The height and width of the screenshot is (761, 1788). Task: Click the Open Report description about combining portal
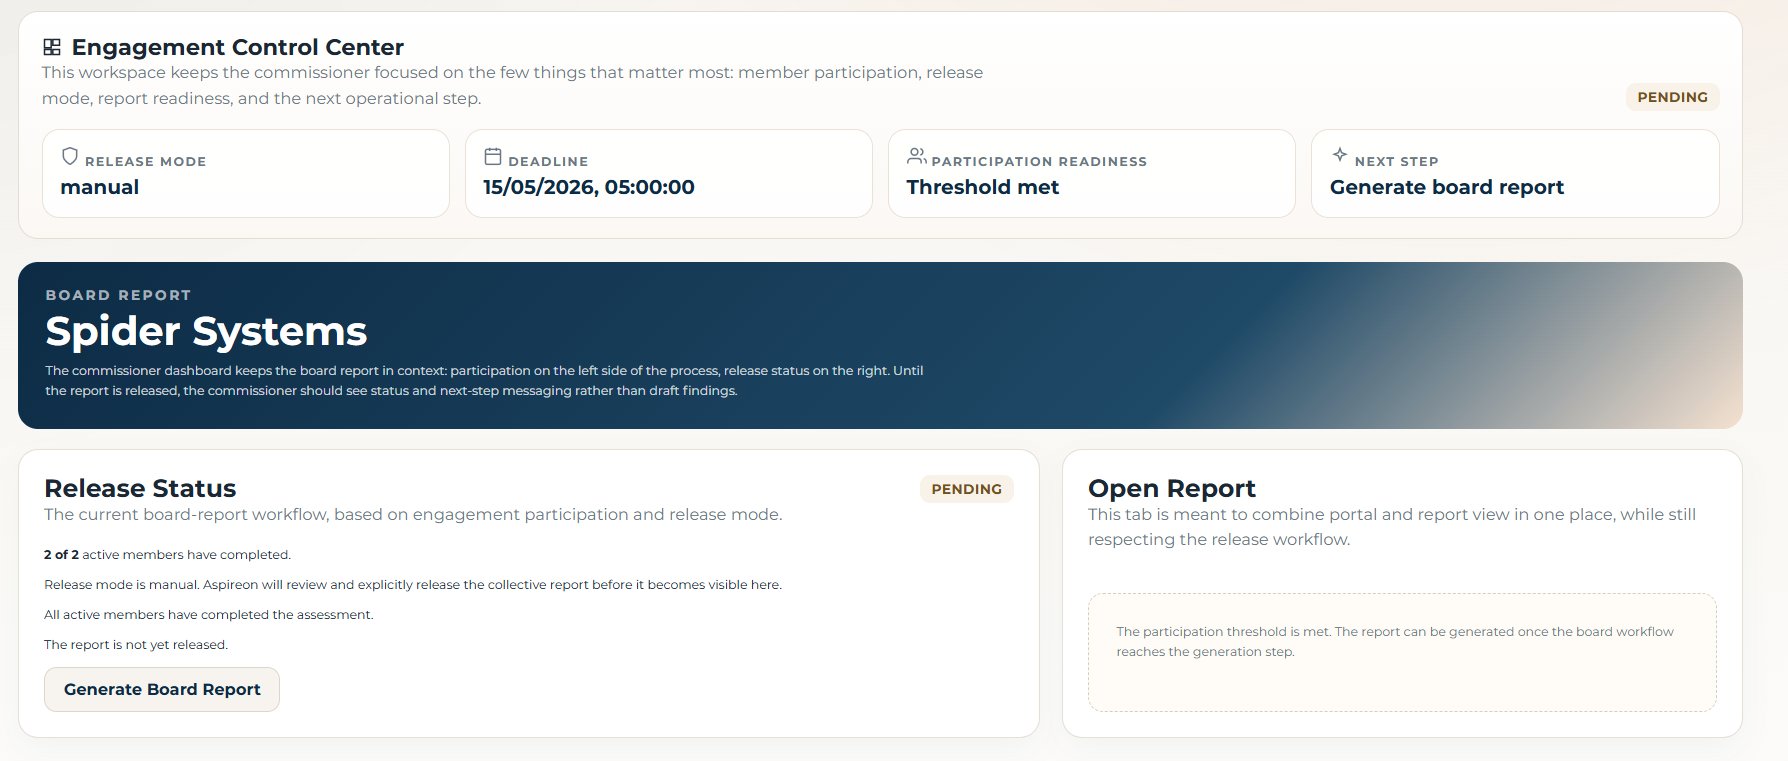tap(1392, 527)
